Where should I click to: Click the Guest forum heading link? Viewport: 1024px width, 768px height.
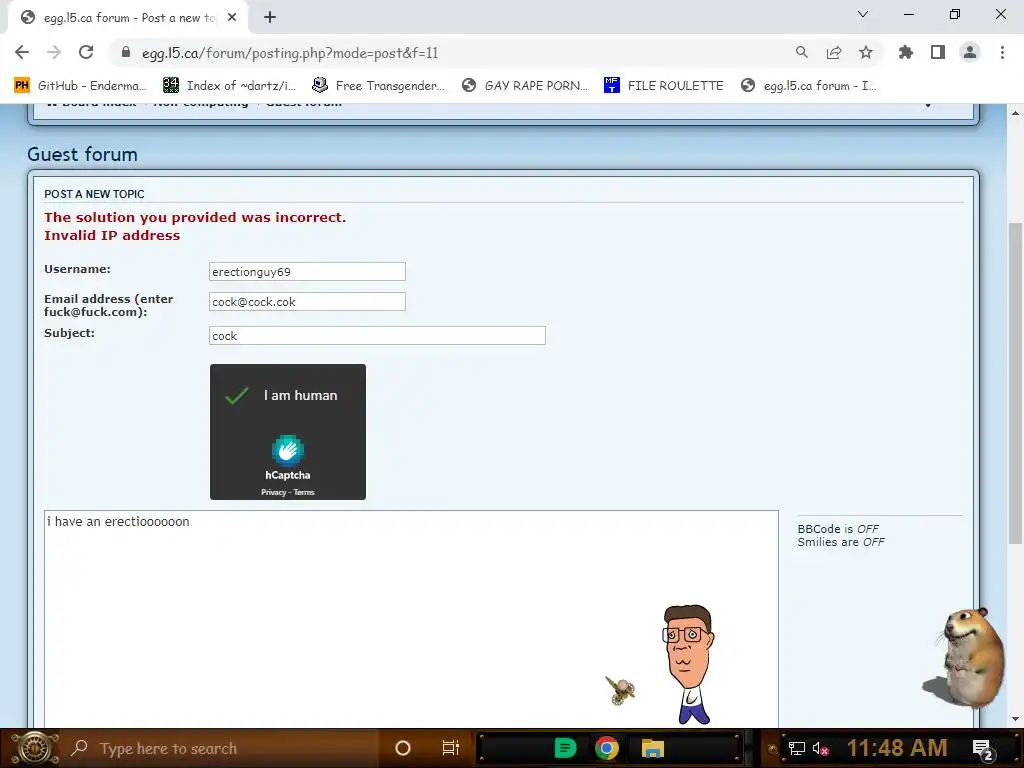82,155
